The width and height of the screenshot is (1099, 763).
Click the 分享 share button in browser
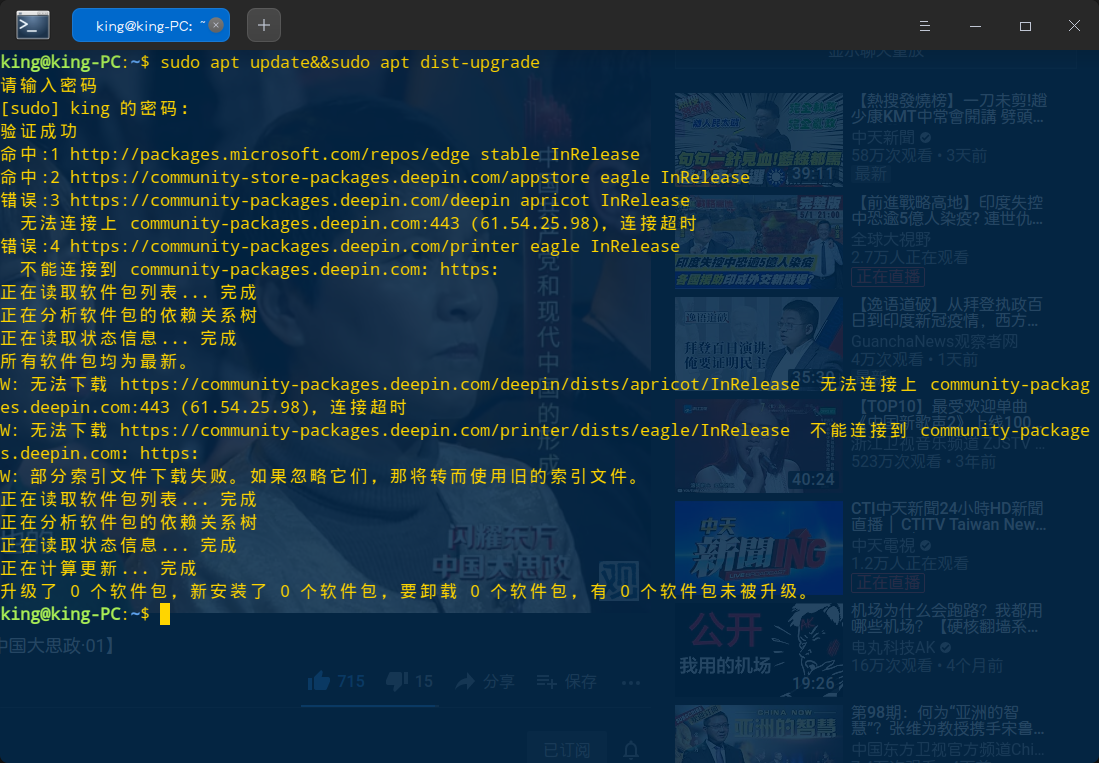pos(486,681)
